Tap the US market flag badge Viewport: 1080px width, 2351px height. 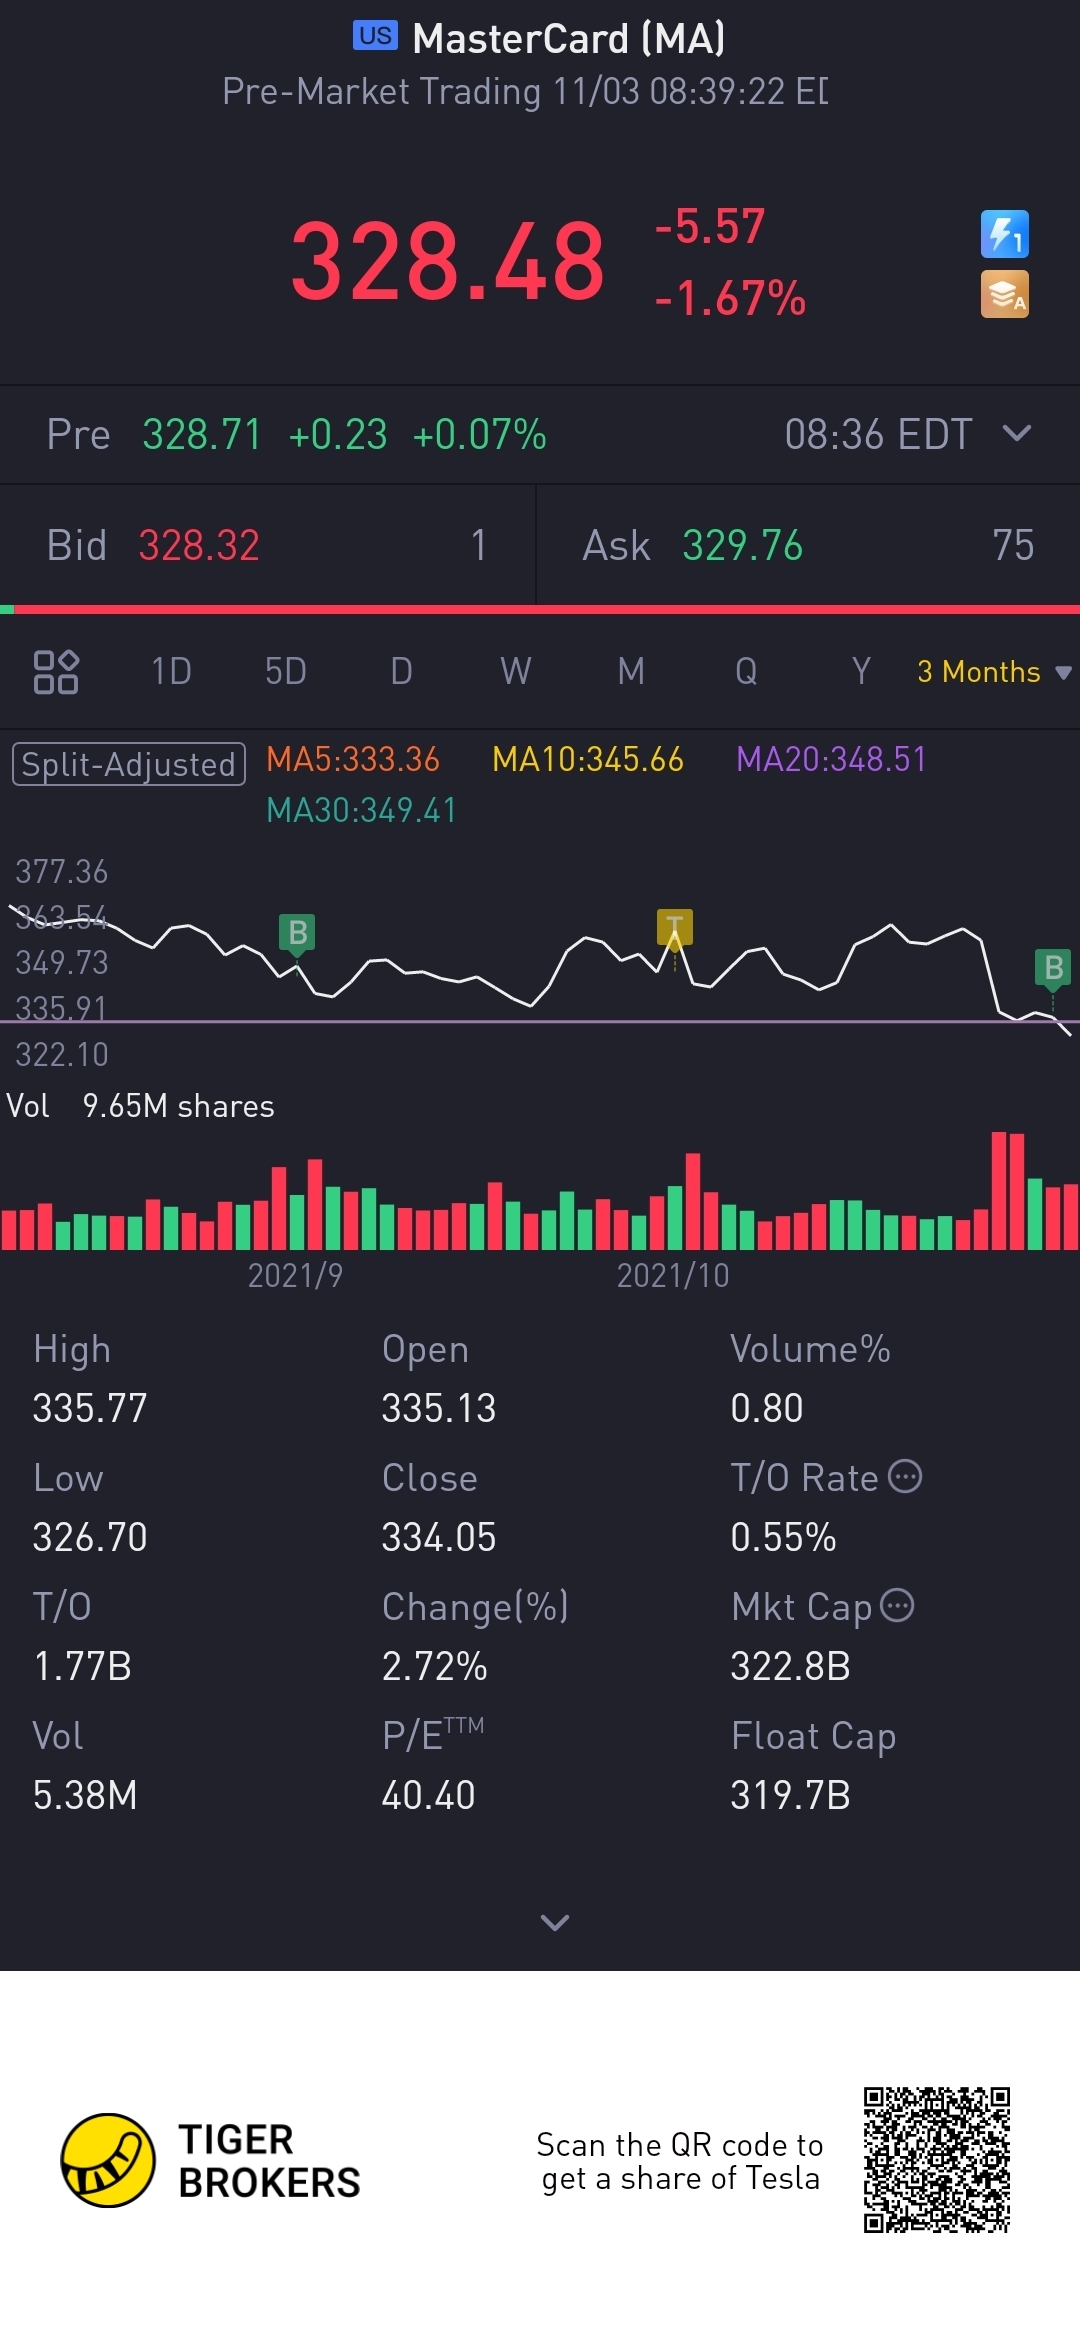tap(375, 36)
